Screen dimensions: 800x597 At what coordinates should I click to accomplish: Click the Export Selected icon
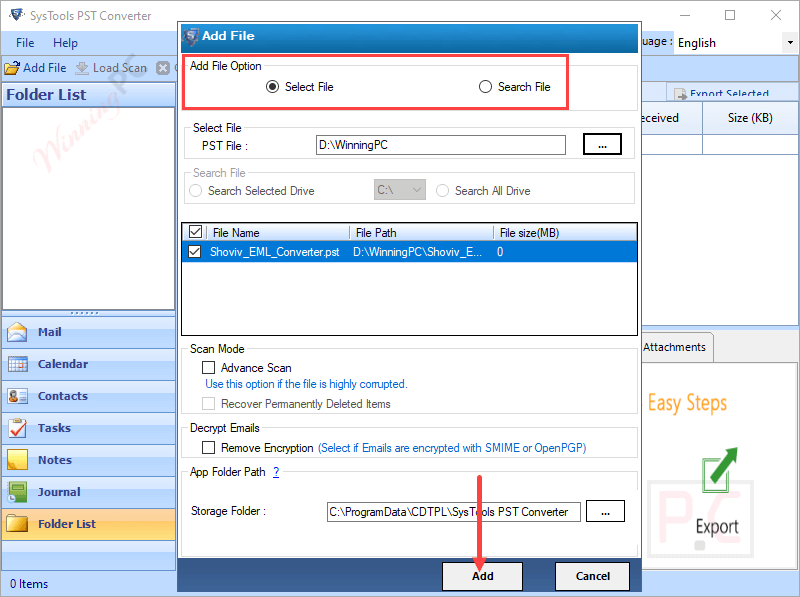(x=680, y=93)
